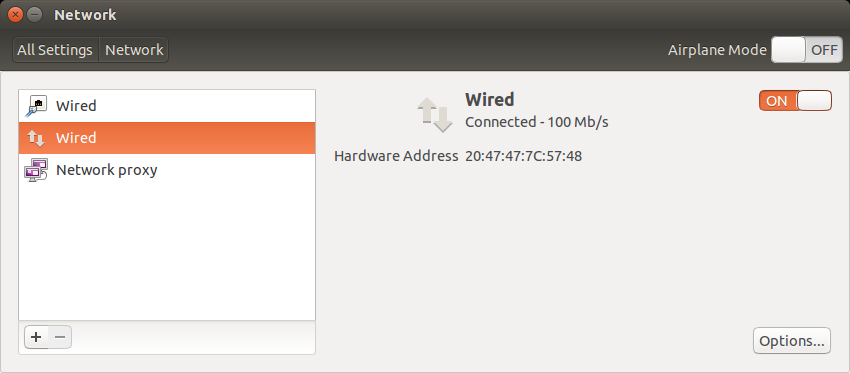Click the OFF label of Airplane Mode
Viewport: 850px width, 373px height.
(824, 50)
